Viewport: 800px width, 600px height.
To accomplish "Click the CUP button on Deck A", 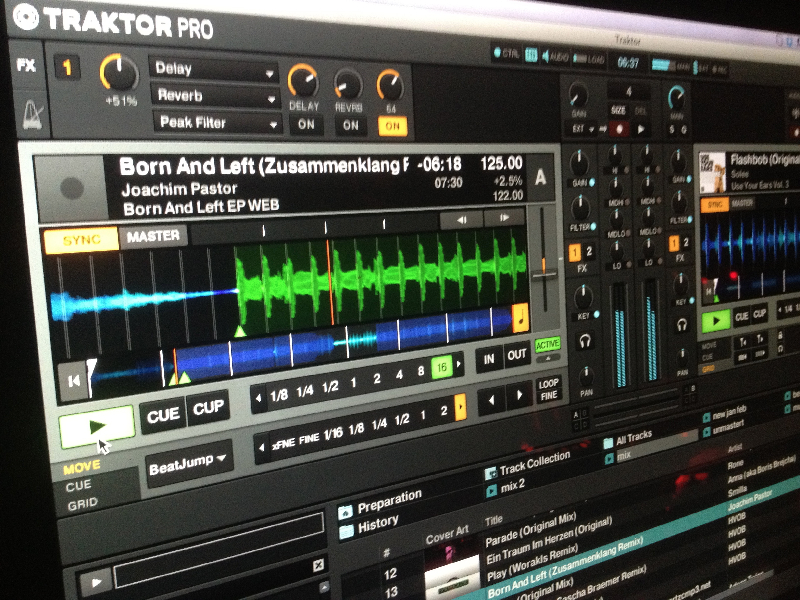I will [208, 408].
